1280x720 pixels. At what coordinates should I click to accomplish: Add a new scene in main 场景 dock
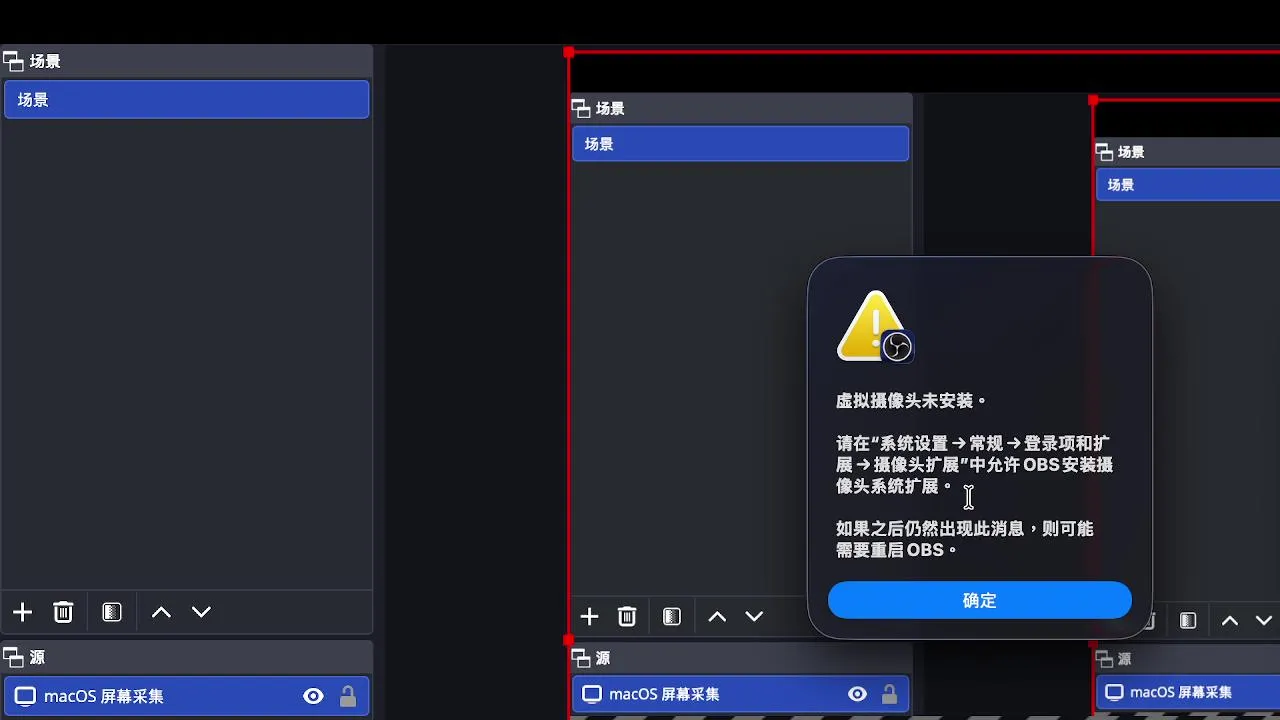[x=22, y=612]
